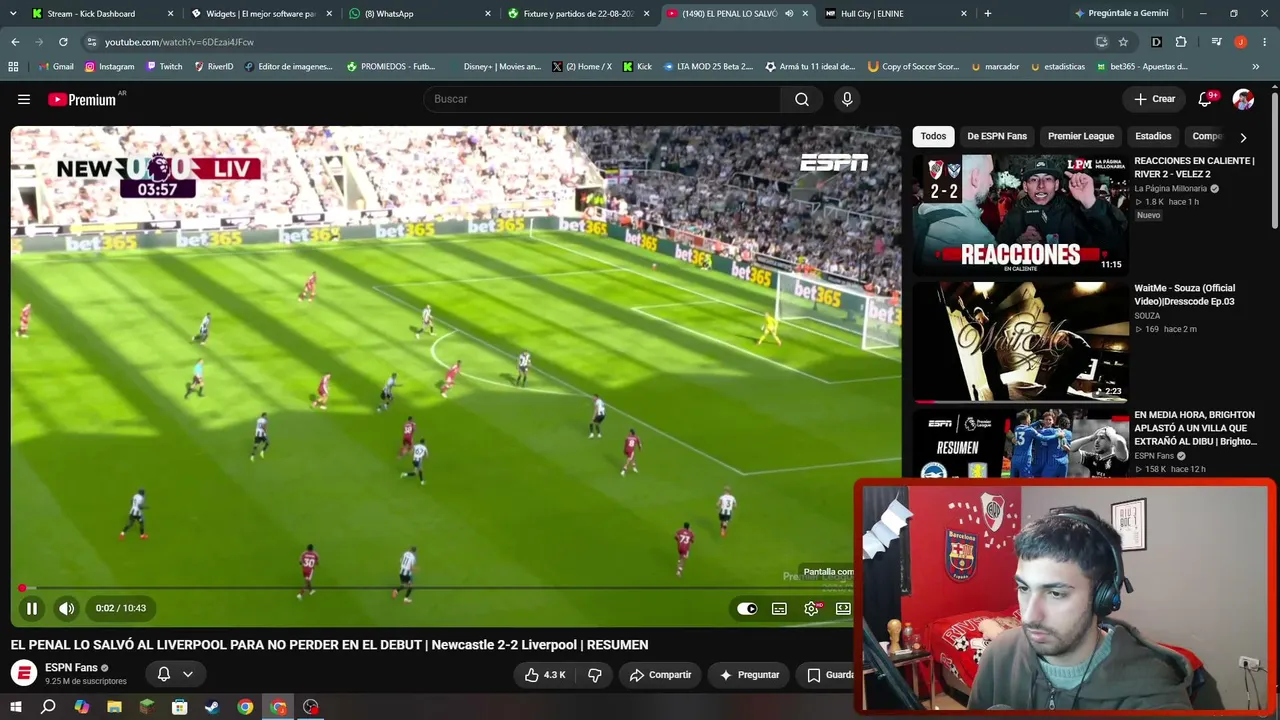Select the Todos filter chip

[933, 136]
